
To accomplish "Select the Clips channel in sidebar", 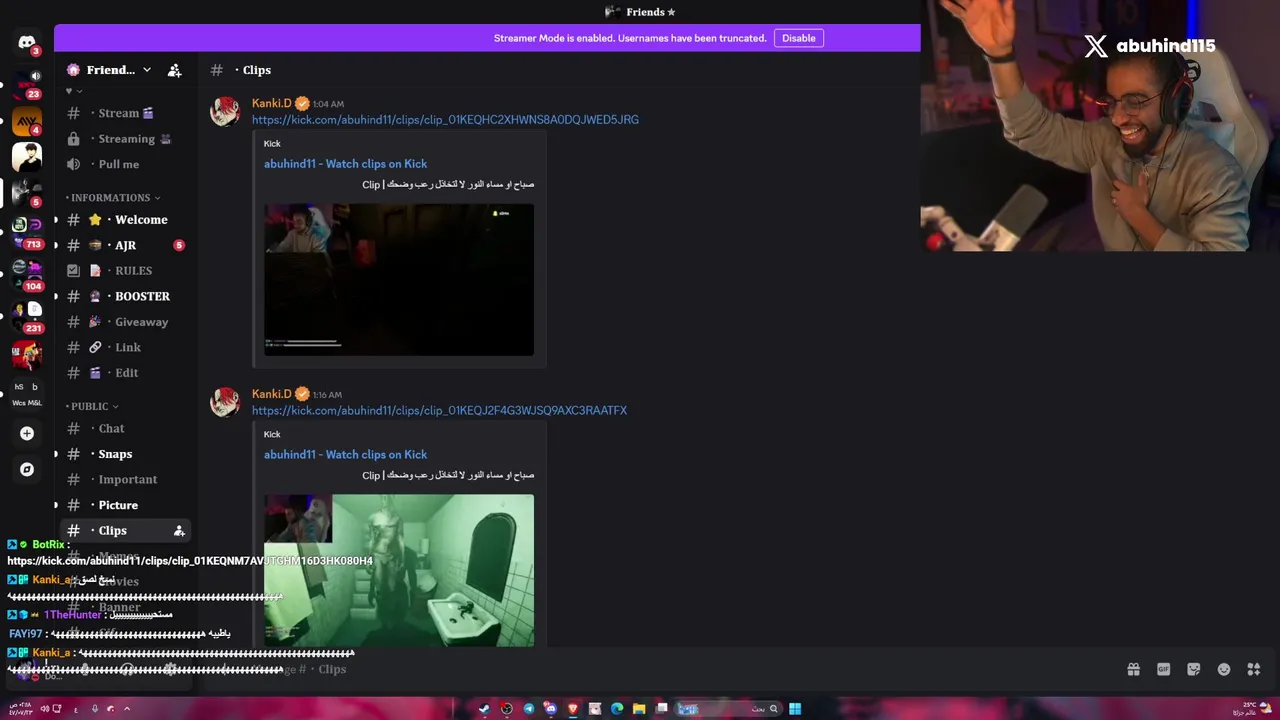I will pyautogui.click(x=126, y=531).
